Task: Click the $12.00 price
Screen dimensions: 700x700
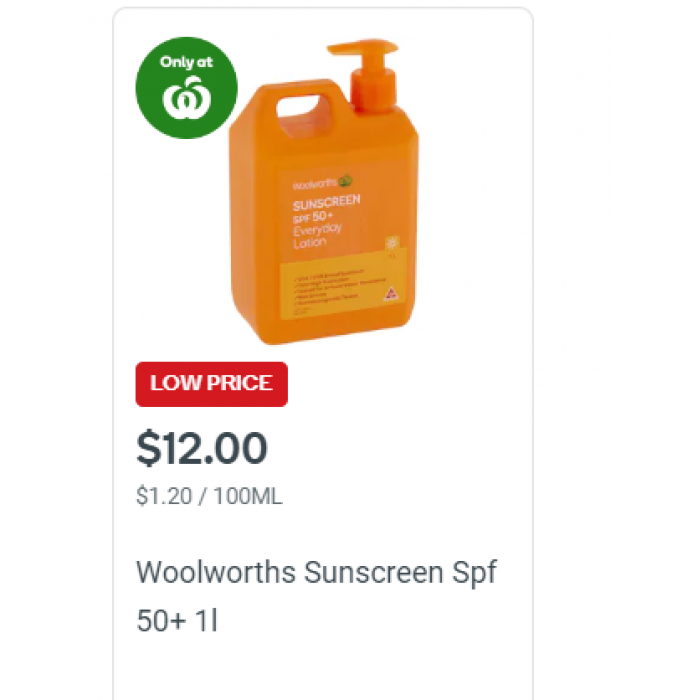Action: click(202, 448)
